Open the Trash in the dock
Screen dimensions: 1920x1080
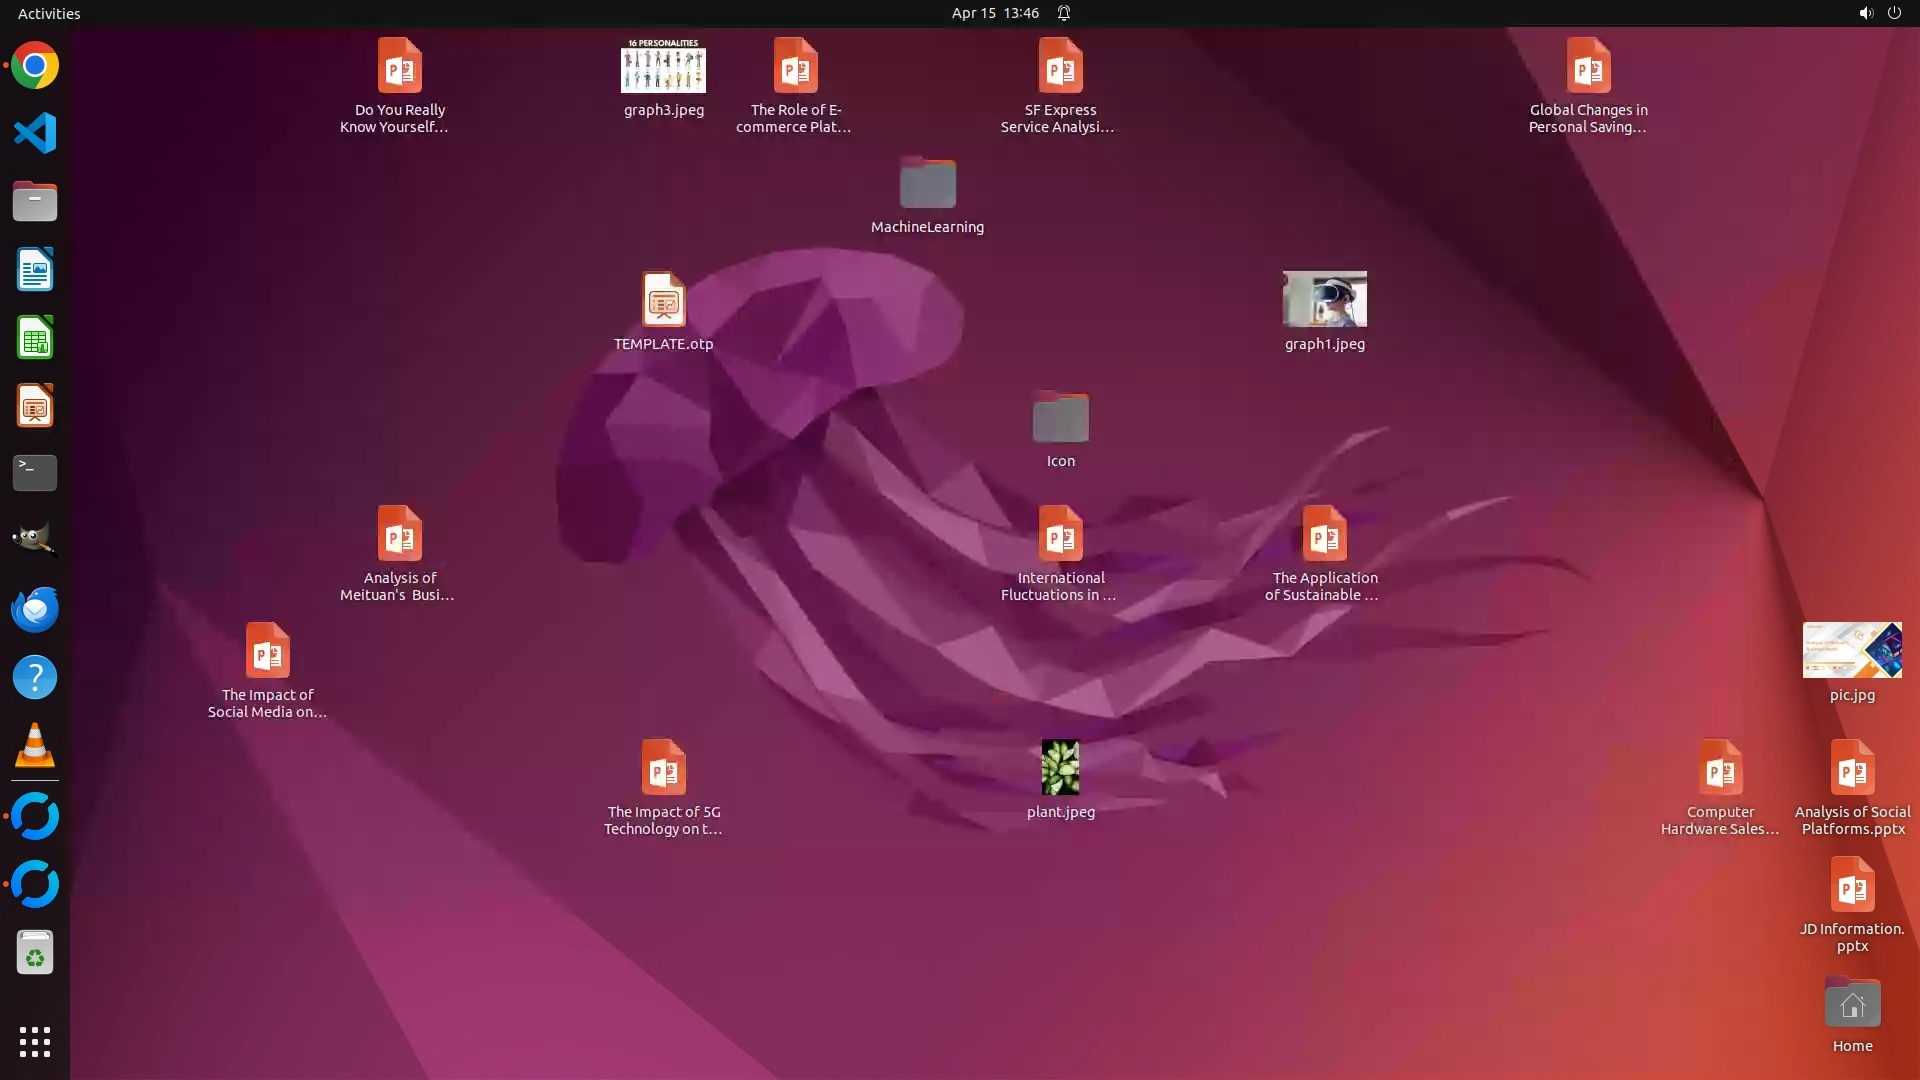(35, 953)
